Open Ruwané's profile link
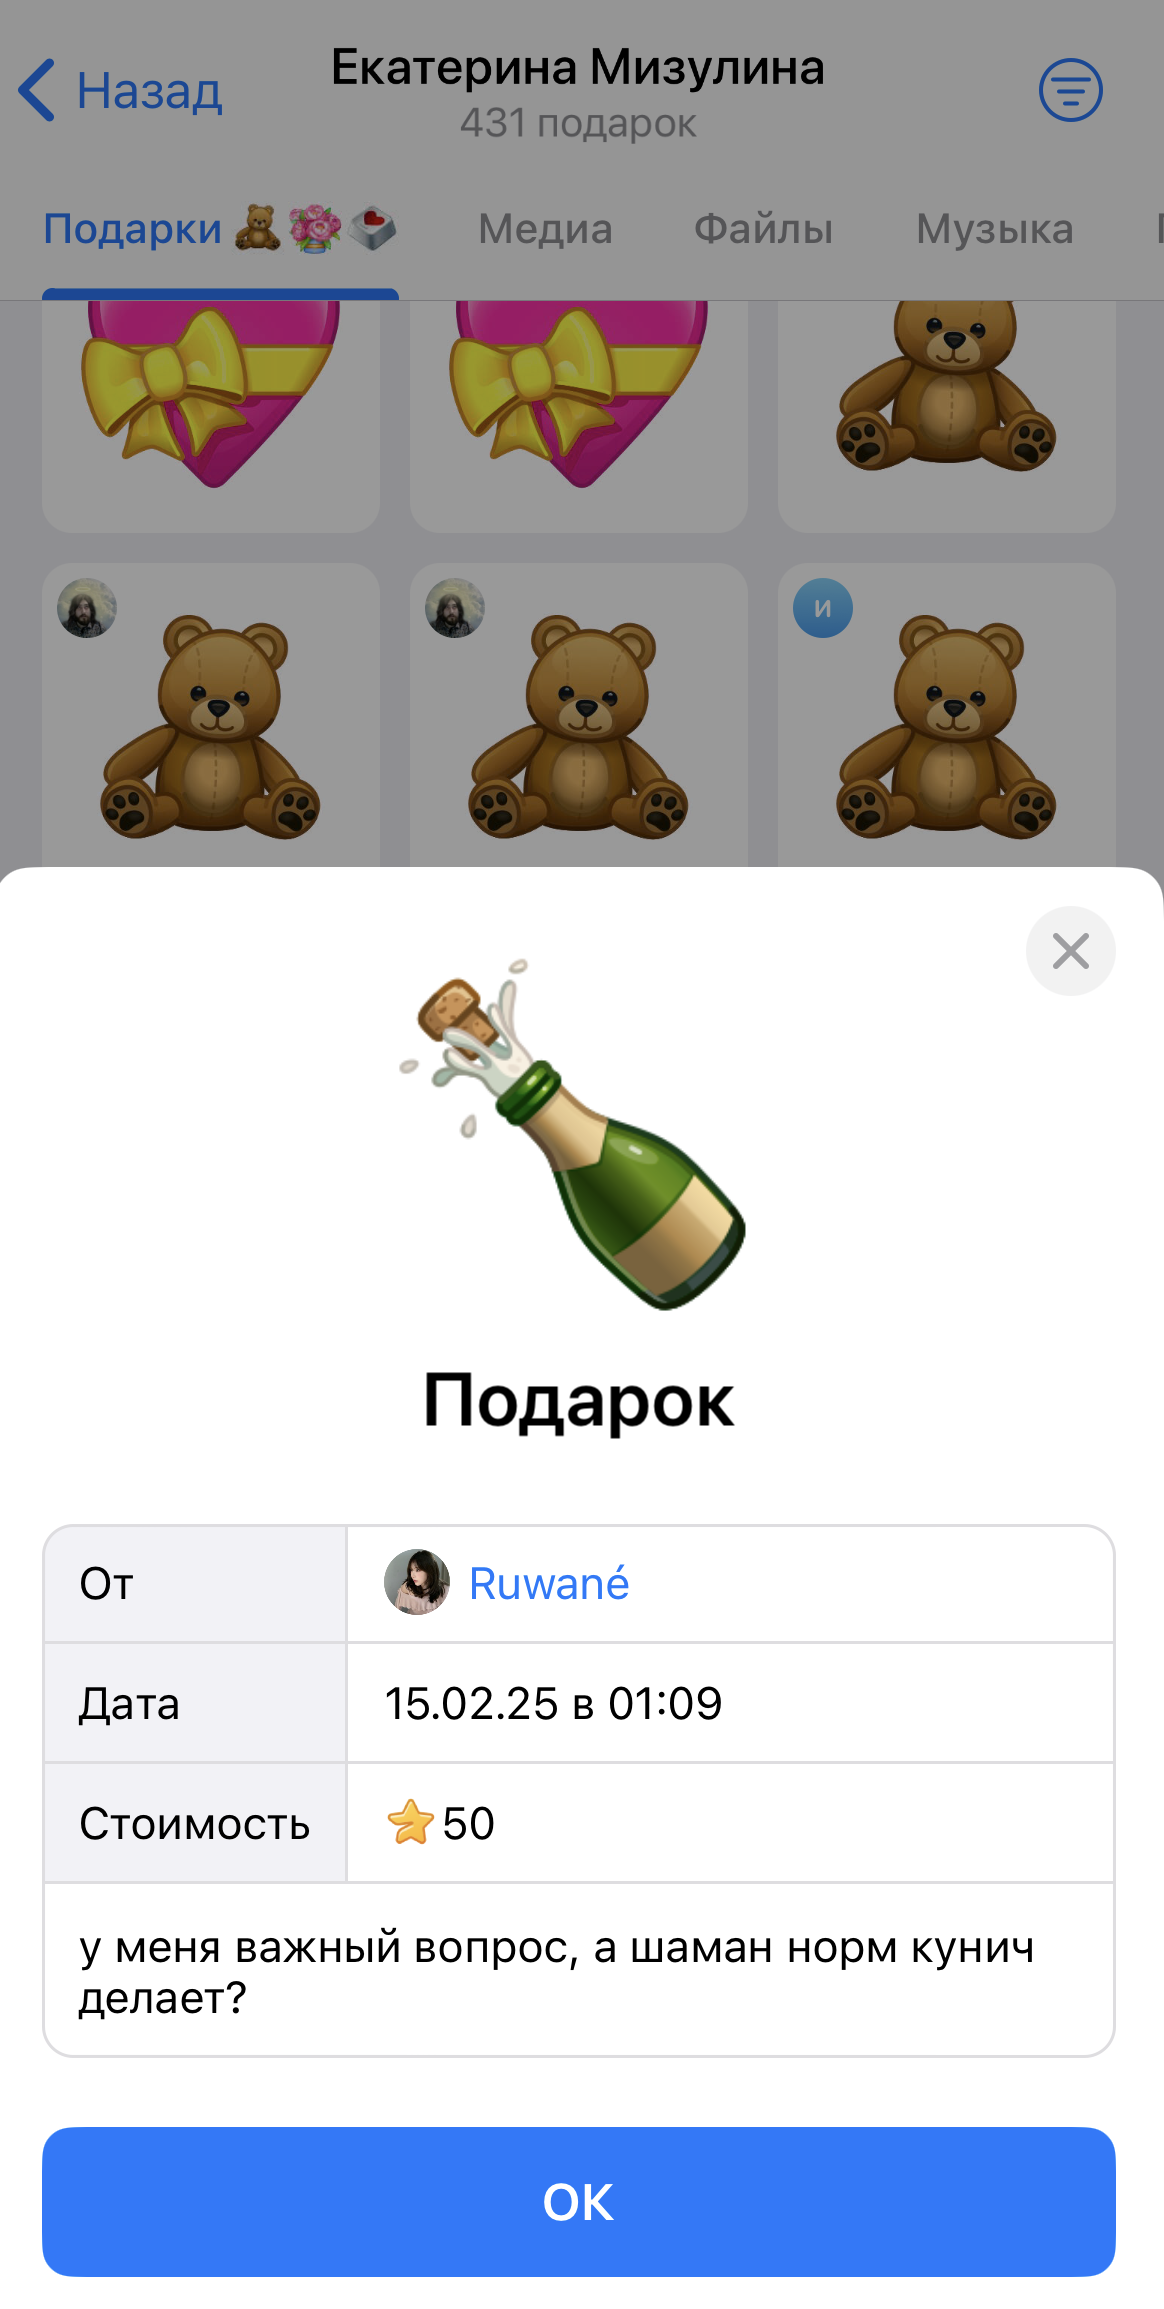Image resolution: width=1164 pixels, height=2309 pixels. pos(549,1584)
